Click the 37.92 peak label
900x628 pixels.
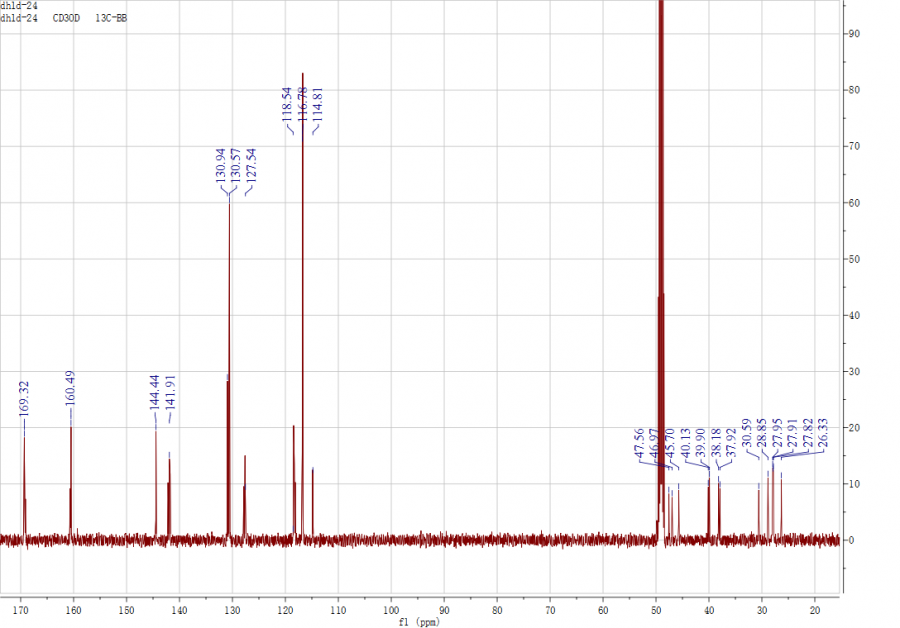pyautogui.click(x=731, y=443)
